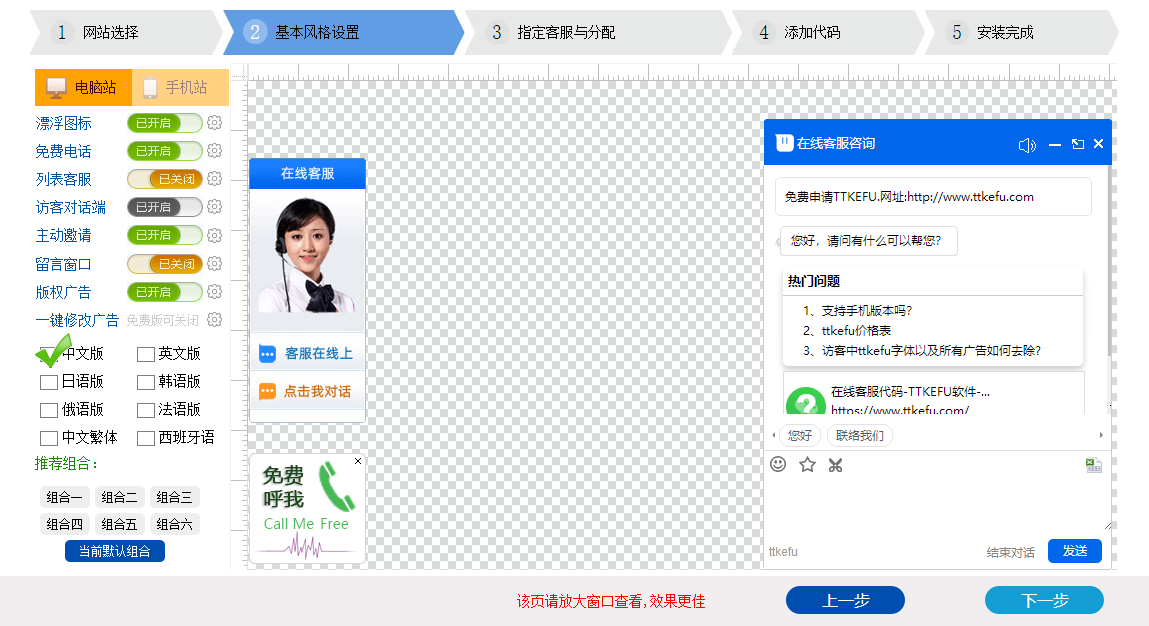Toggle the 免费电话 switch

pyautogui.click(x=165, y=151)
